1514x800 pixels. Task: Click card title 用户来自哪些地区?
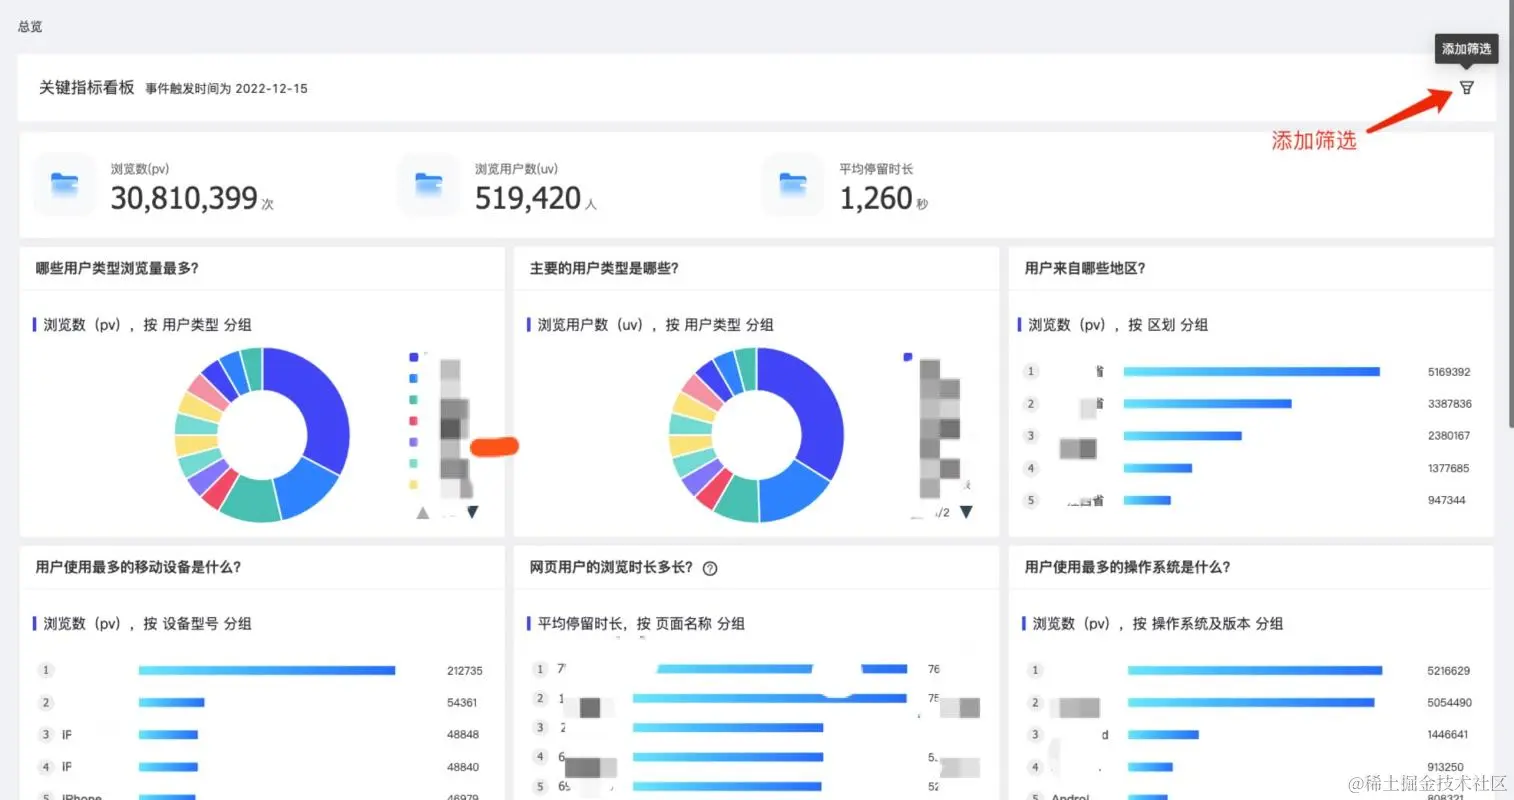1085,268
